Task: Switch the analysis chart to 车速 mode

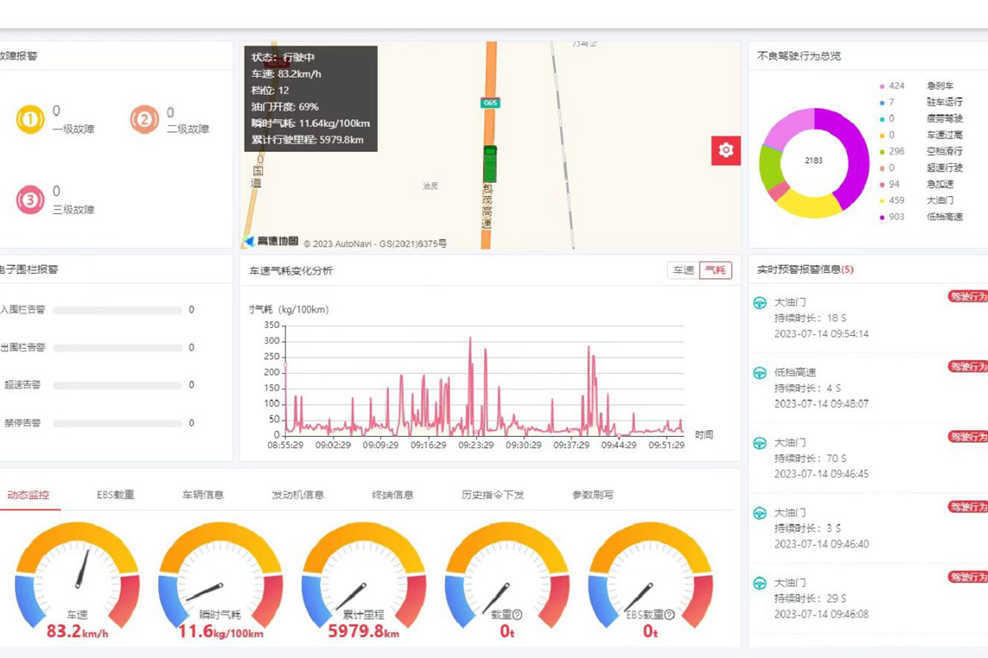Action: click(x=682, y=270)
